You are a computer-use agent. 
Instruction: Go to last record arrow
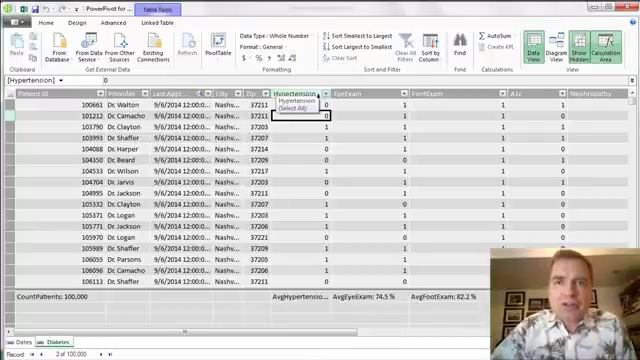click(x=110, y=354)
